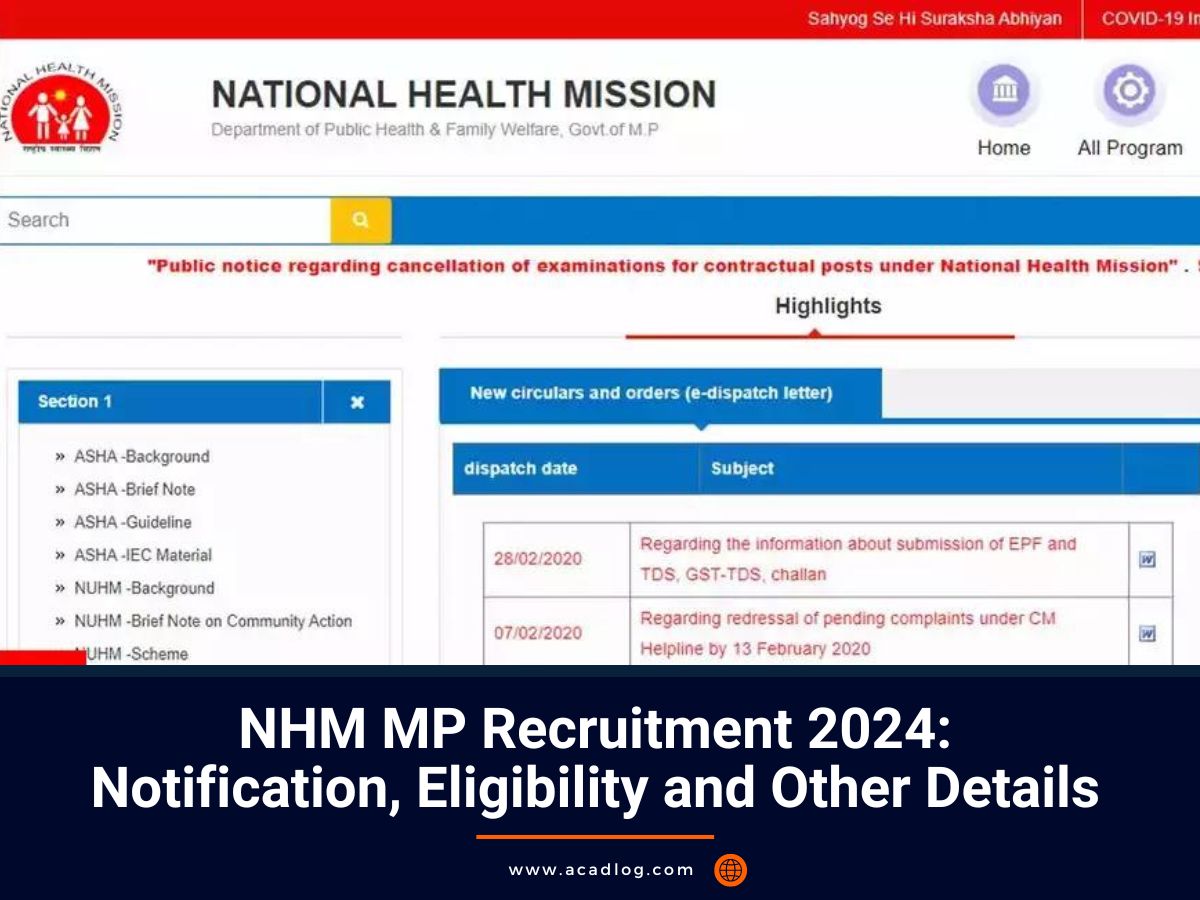1200x900 pixels.
Task: Open the All Program gear icon
Action: 1130,92
